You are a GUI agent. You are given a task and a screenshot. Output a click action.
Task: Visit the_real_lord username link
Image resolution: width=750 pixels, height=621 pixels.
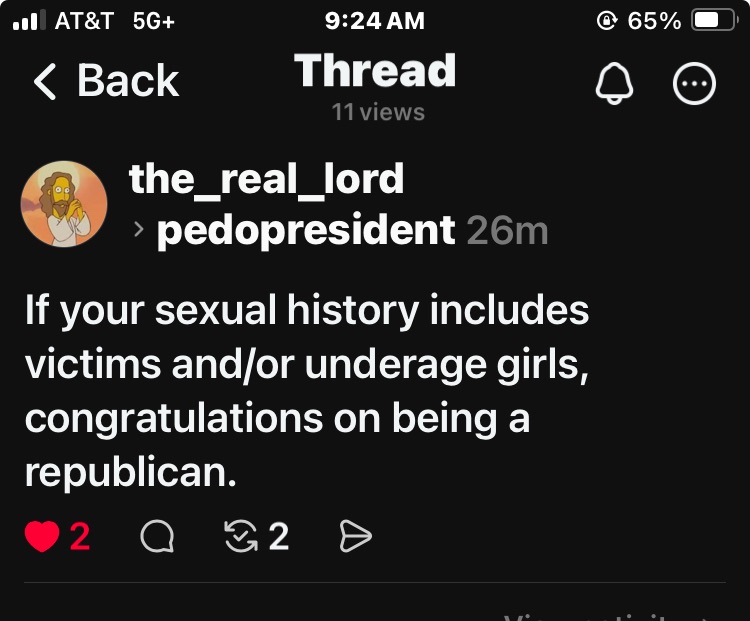pos(266,179)
